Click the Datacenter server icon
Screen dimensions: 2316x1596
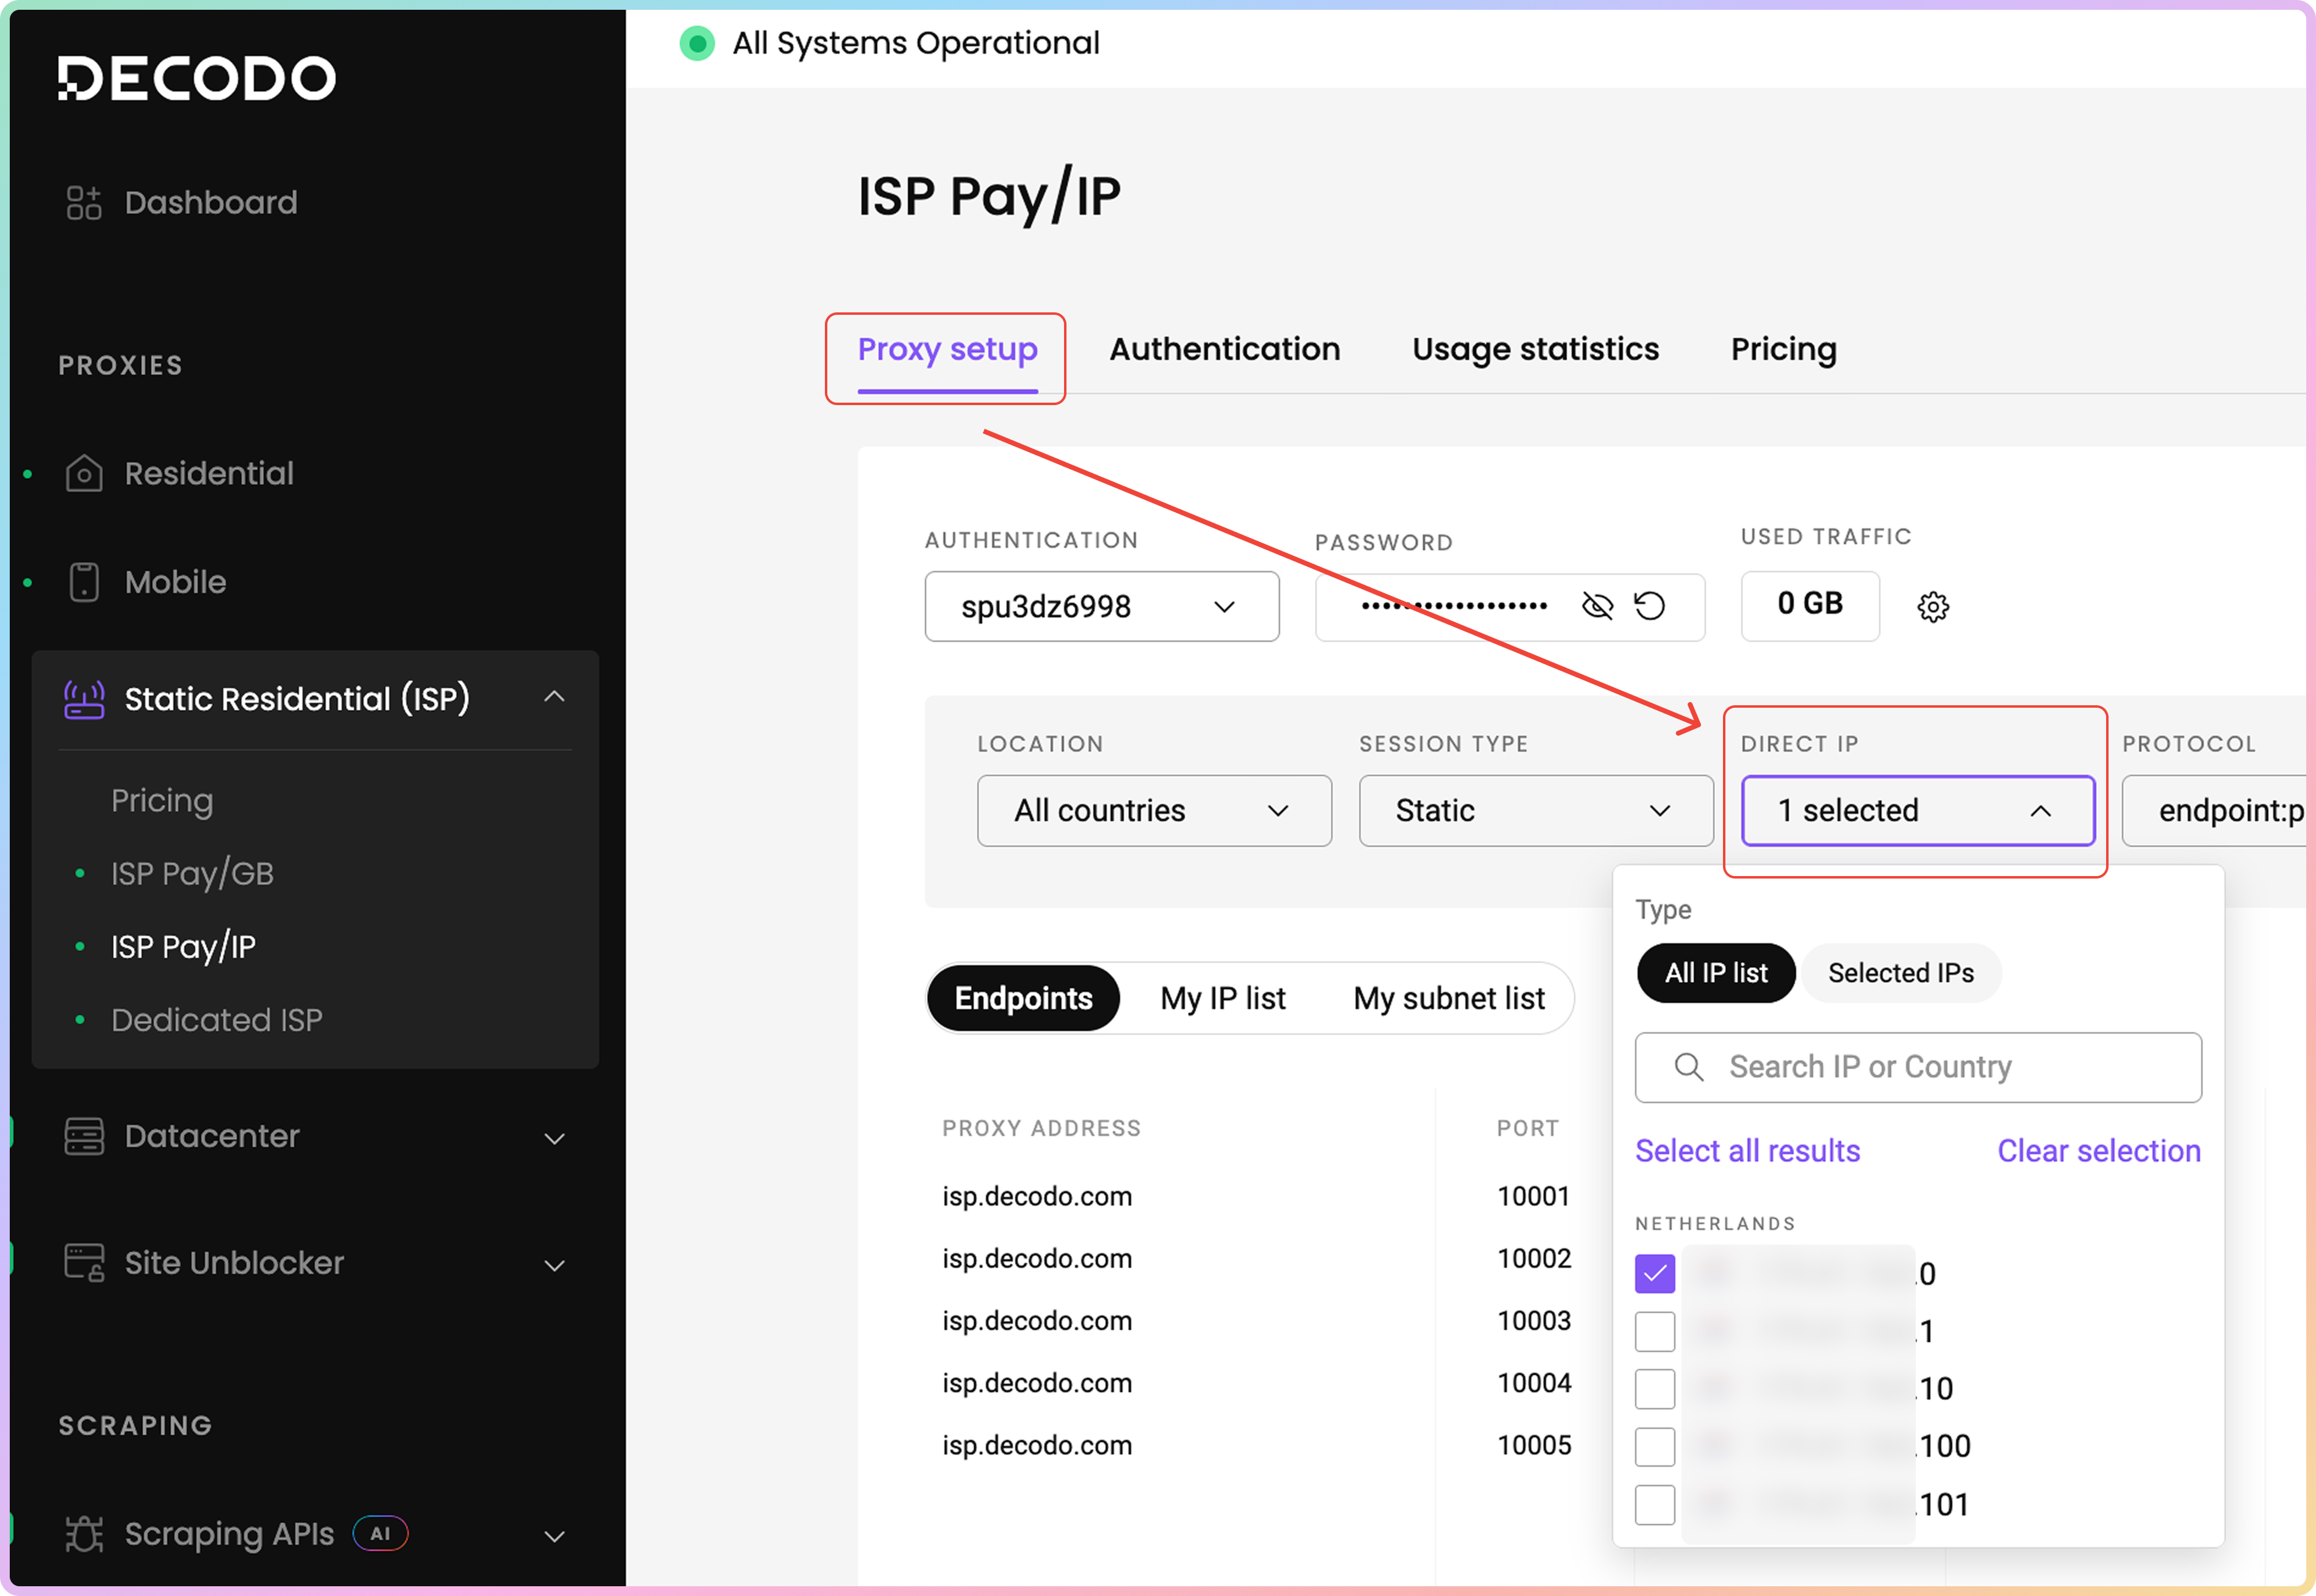pos(84,1136)
